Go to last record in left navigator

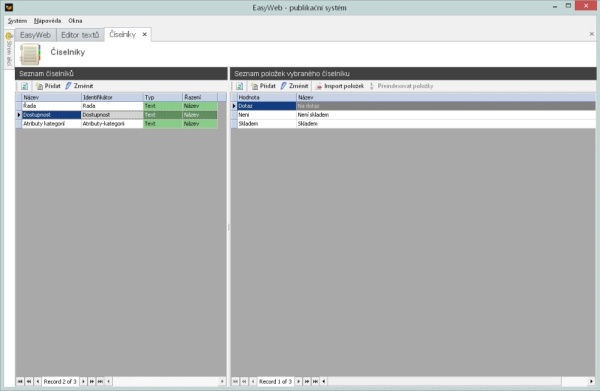tap(100, 381)
